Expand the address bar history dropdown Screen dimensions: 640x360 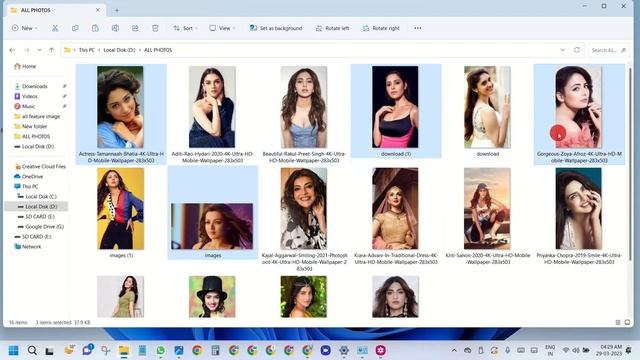562,50
